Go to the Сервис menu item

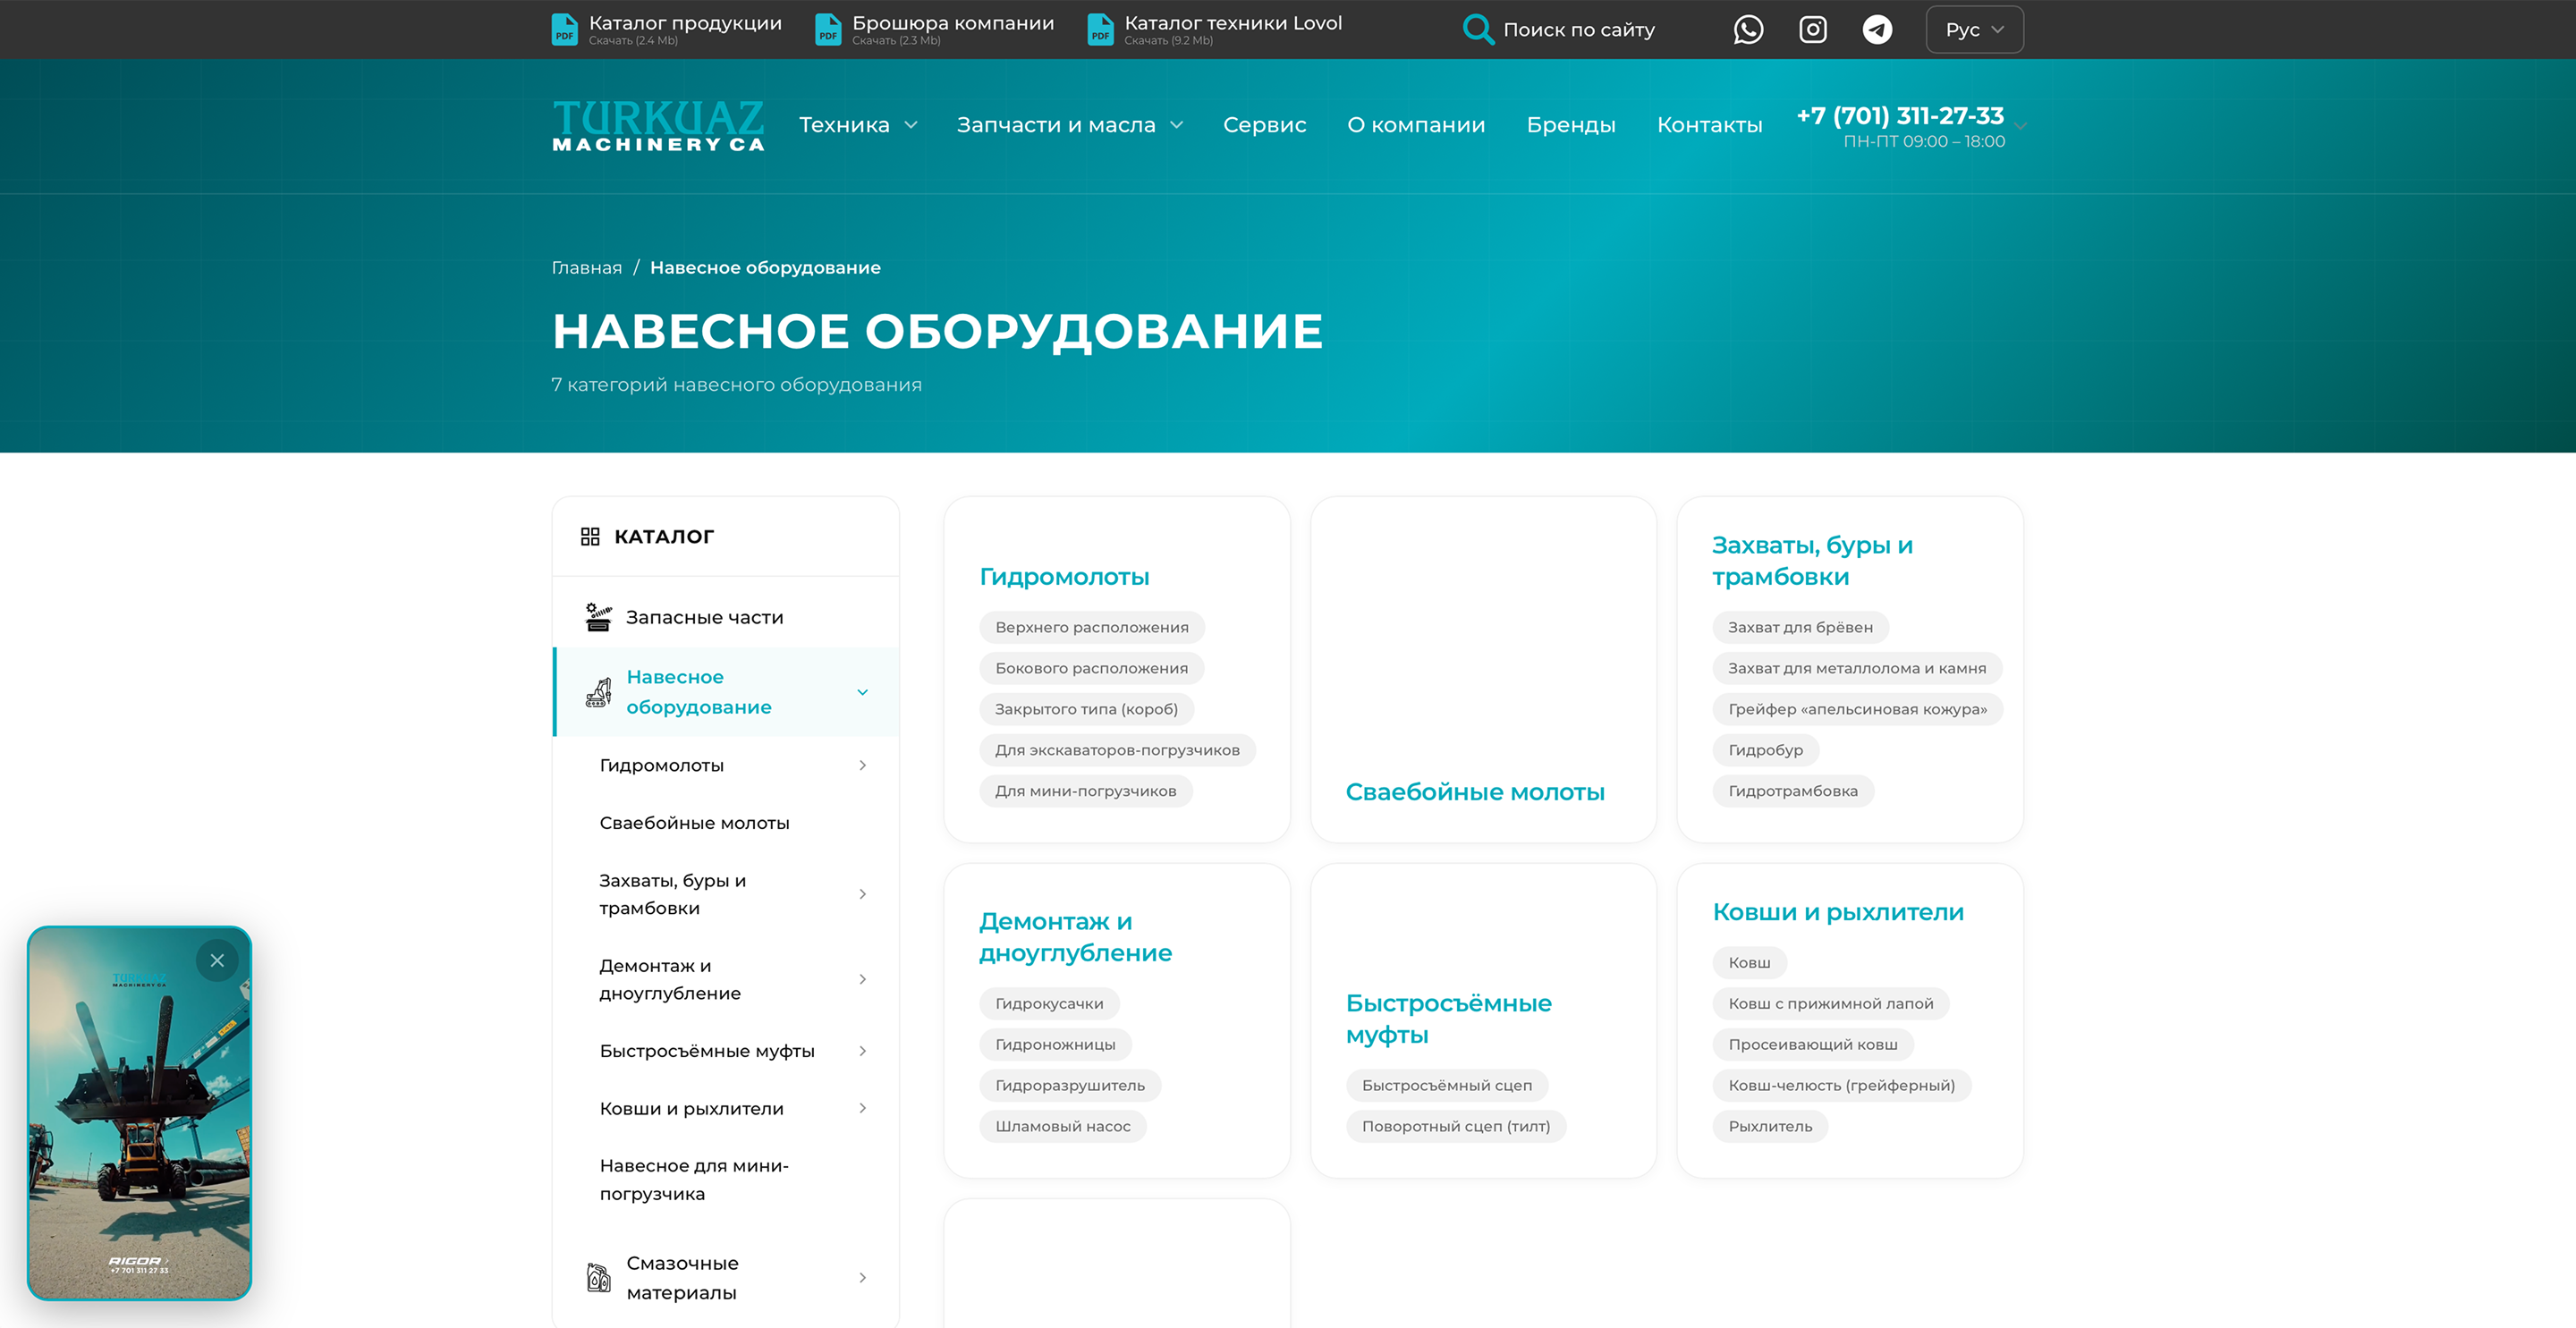1264,125
